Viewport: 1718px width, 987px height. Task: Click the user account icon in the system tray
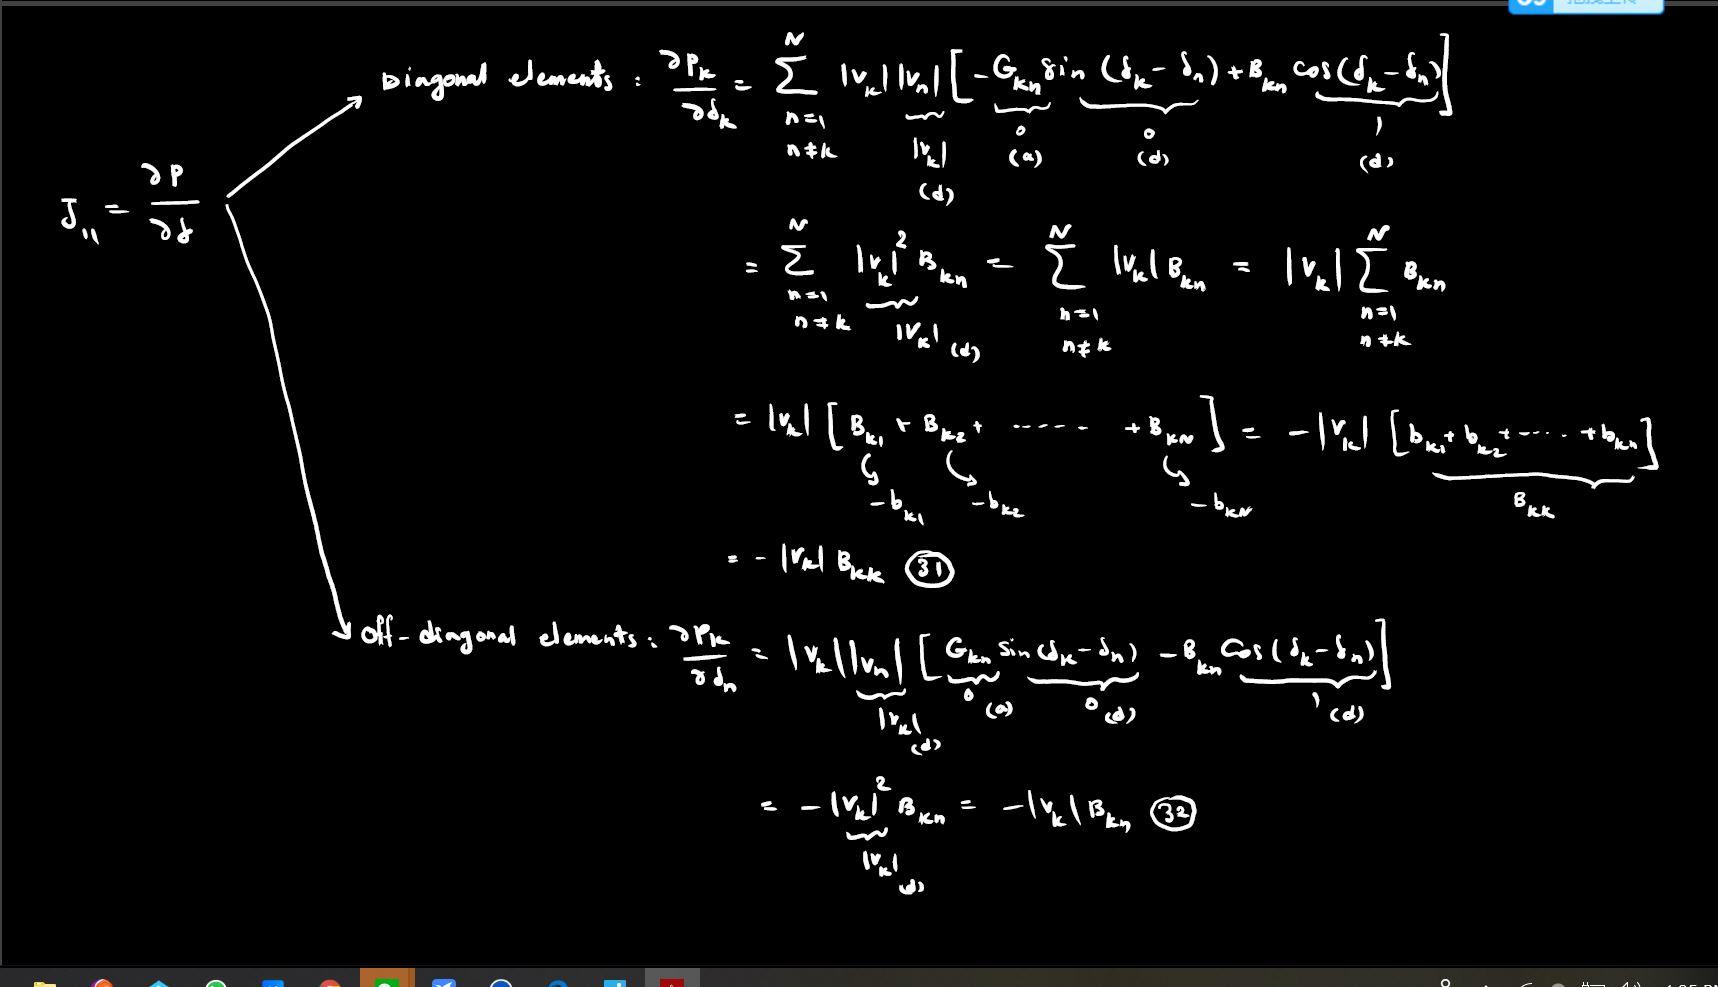1446,981
